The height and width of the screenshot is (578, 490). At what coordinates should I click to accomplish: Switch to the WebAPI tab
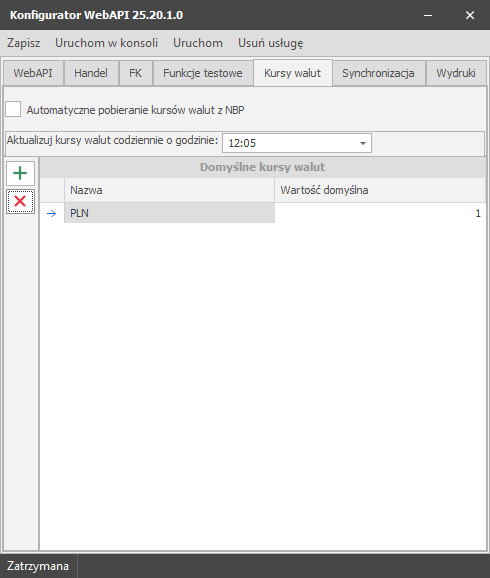pyautogui.click(x=33, y=73)
